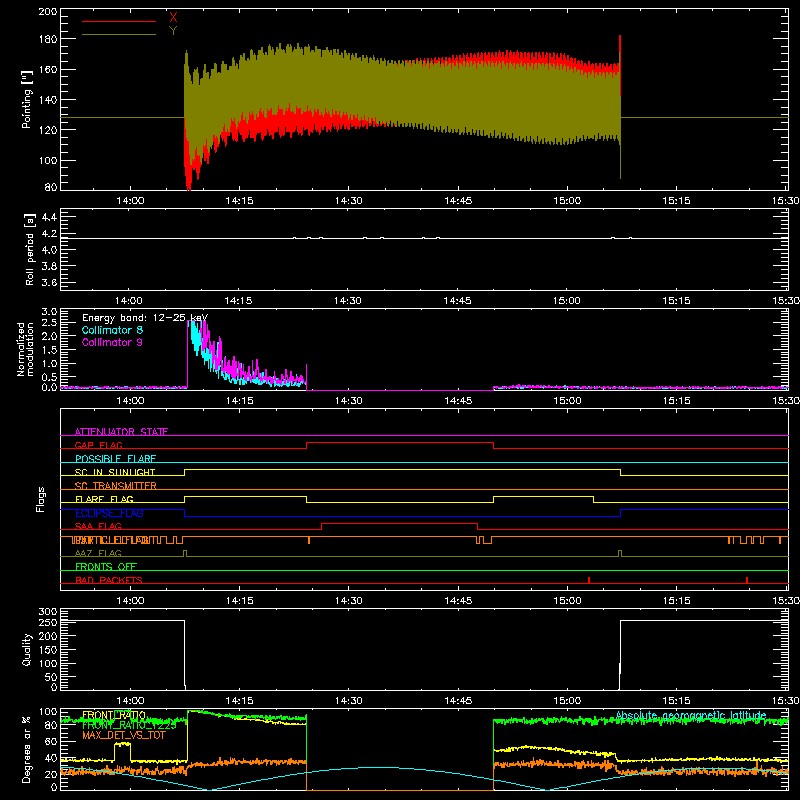
Task: Click the 3.0 tick on modulation axis
Action: point(49,312)
